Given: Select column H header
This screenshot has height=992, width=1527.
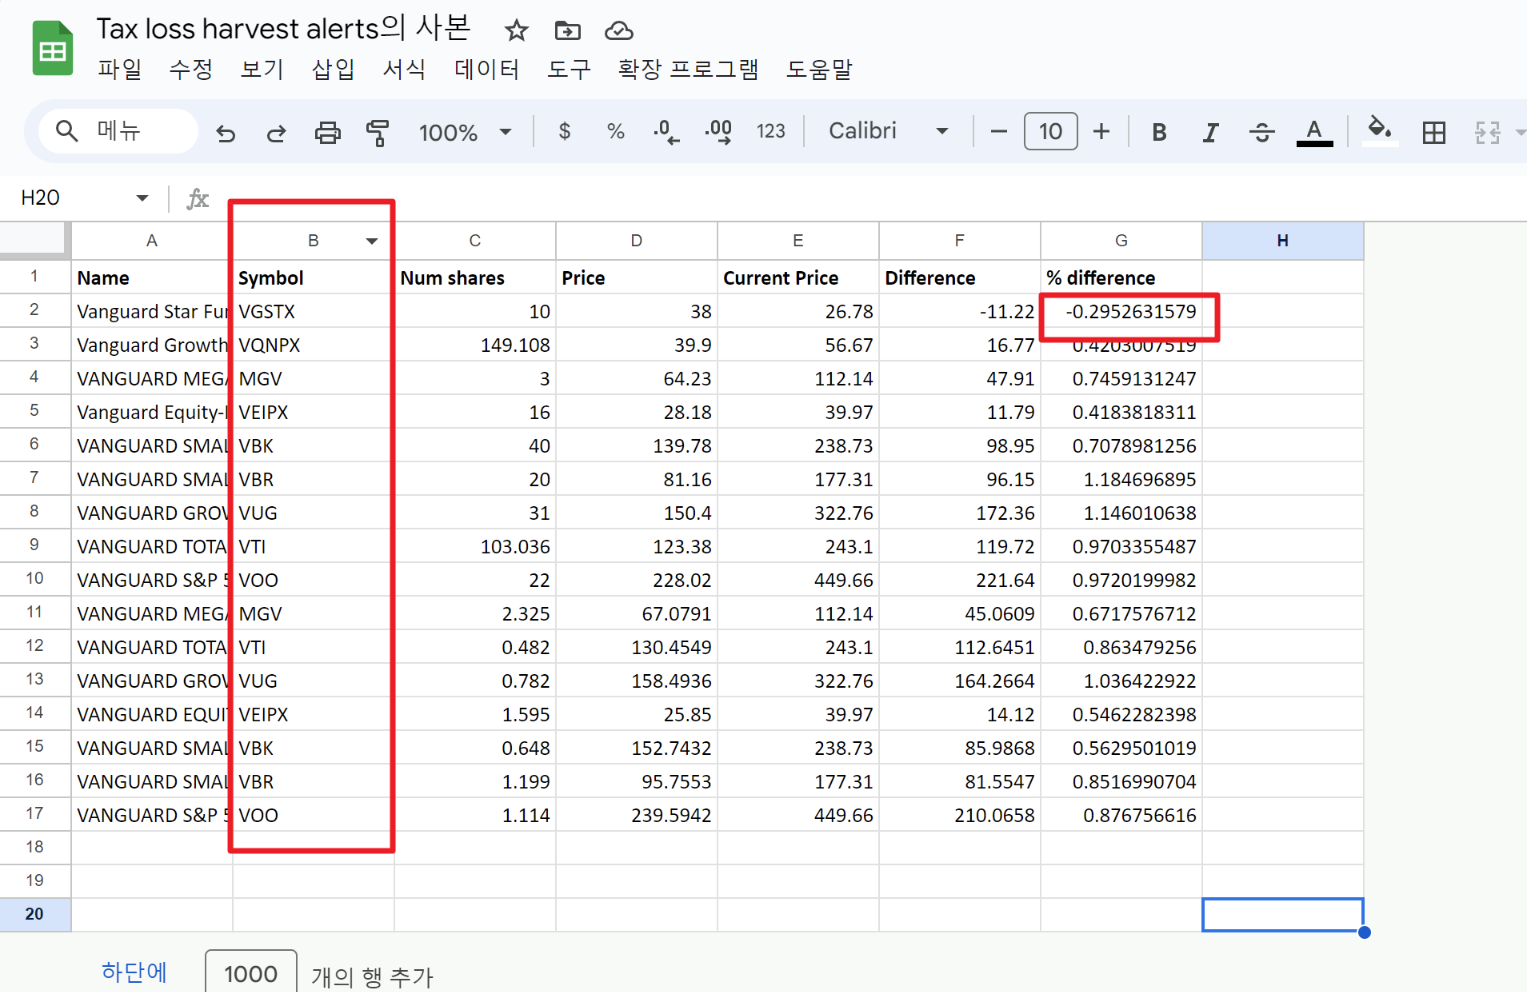Looking at the screenshot, I should pos(1283,241).
